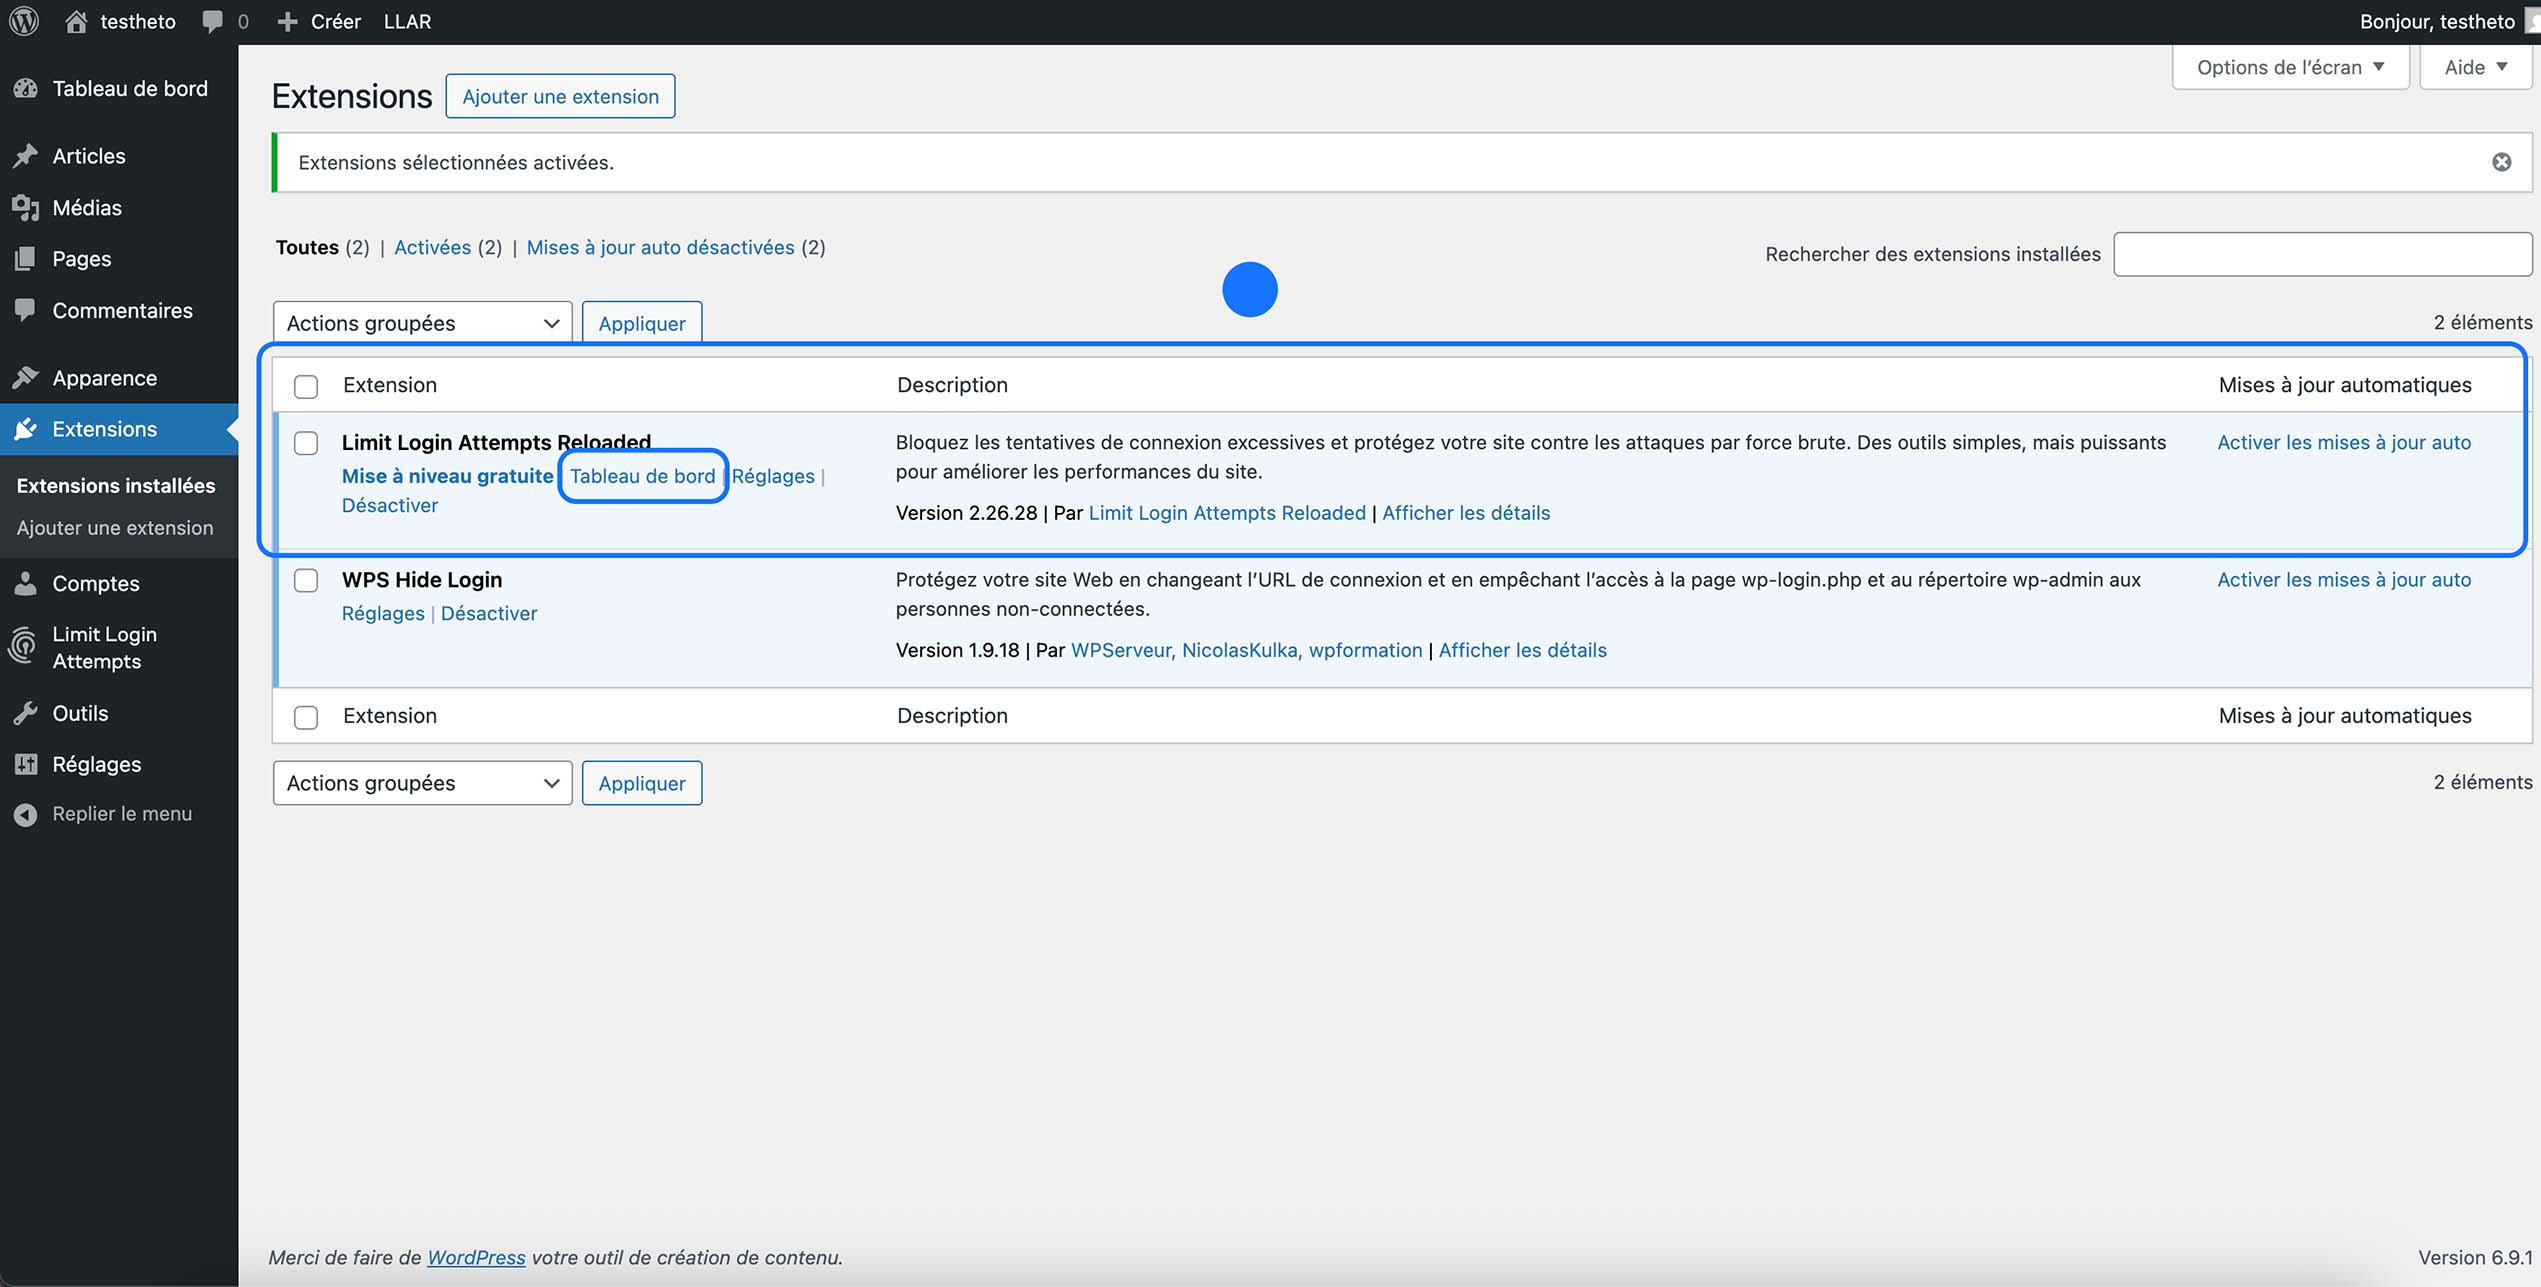The width and height of the screenshot is (2541, 1287).
Task: Click Ajouter une extension button
Action: point(559,96)
